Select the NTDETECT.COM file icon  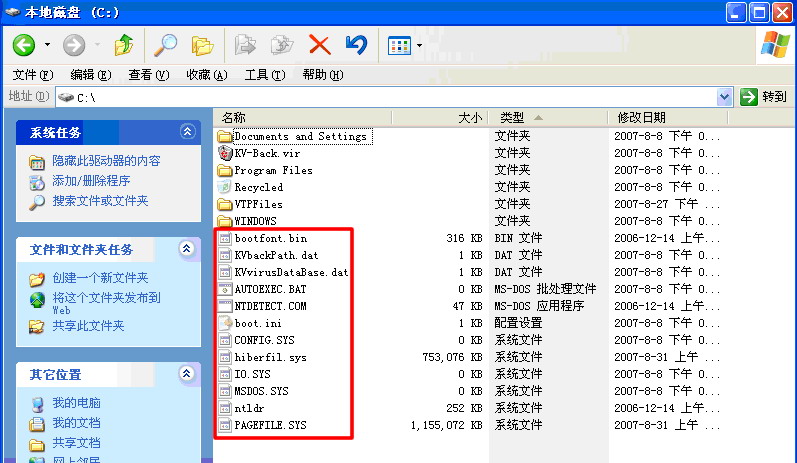pyautogui.click(x=225, y=306)
